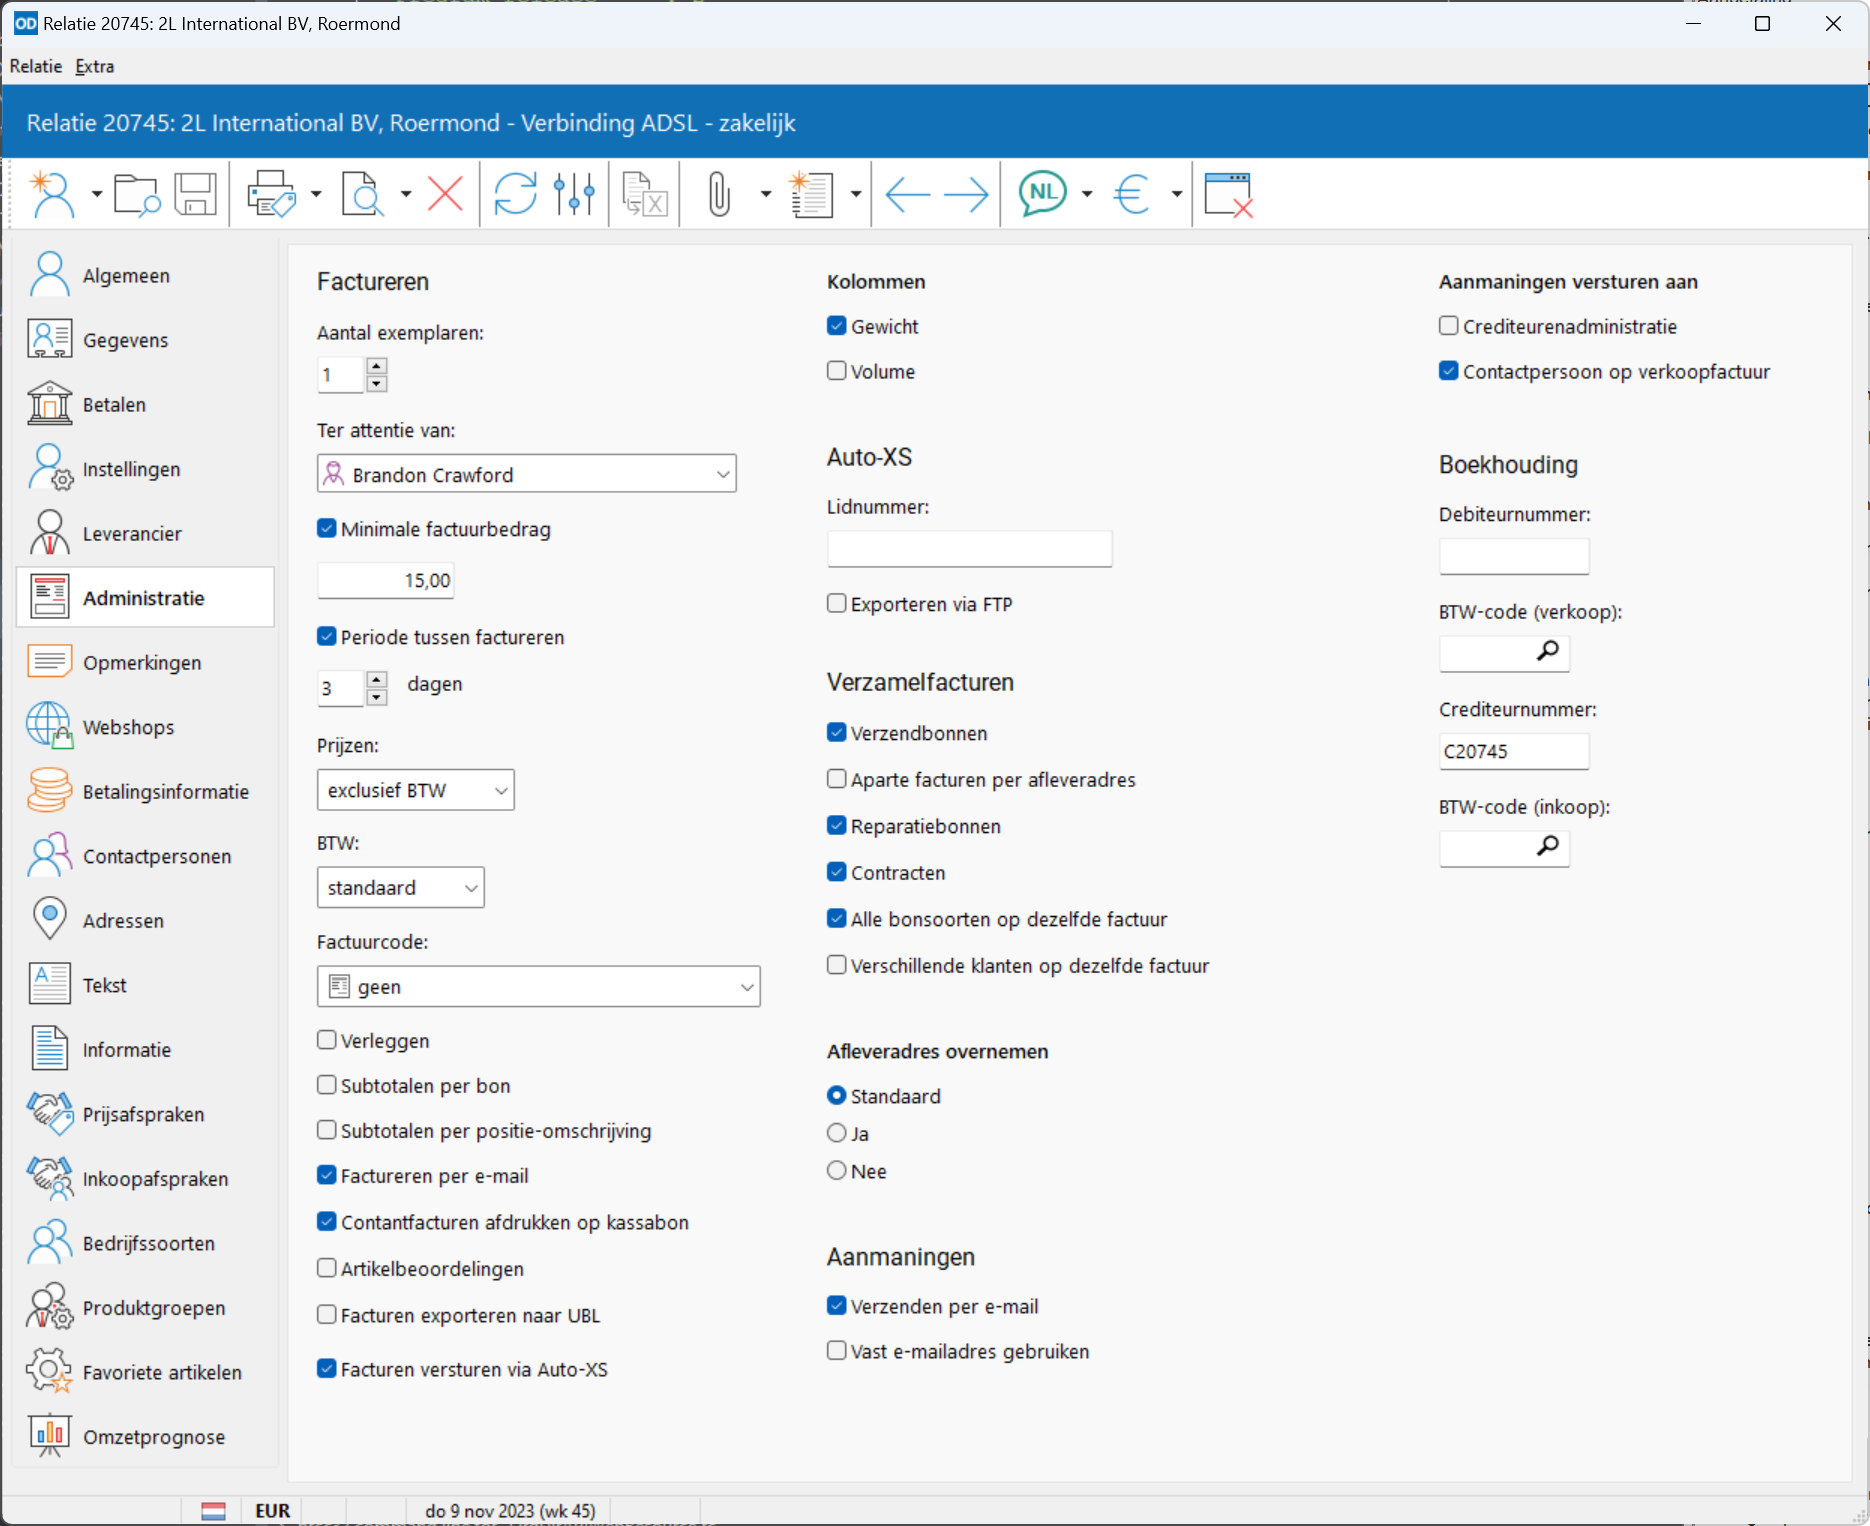The image size is (1870, 1526).
Task: Open the Algemeen section in sidebar
Action: [x=146, y=275]
